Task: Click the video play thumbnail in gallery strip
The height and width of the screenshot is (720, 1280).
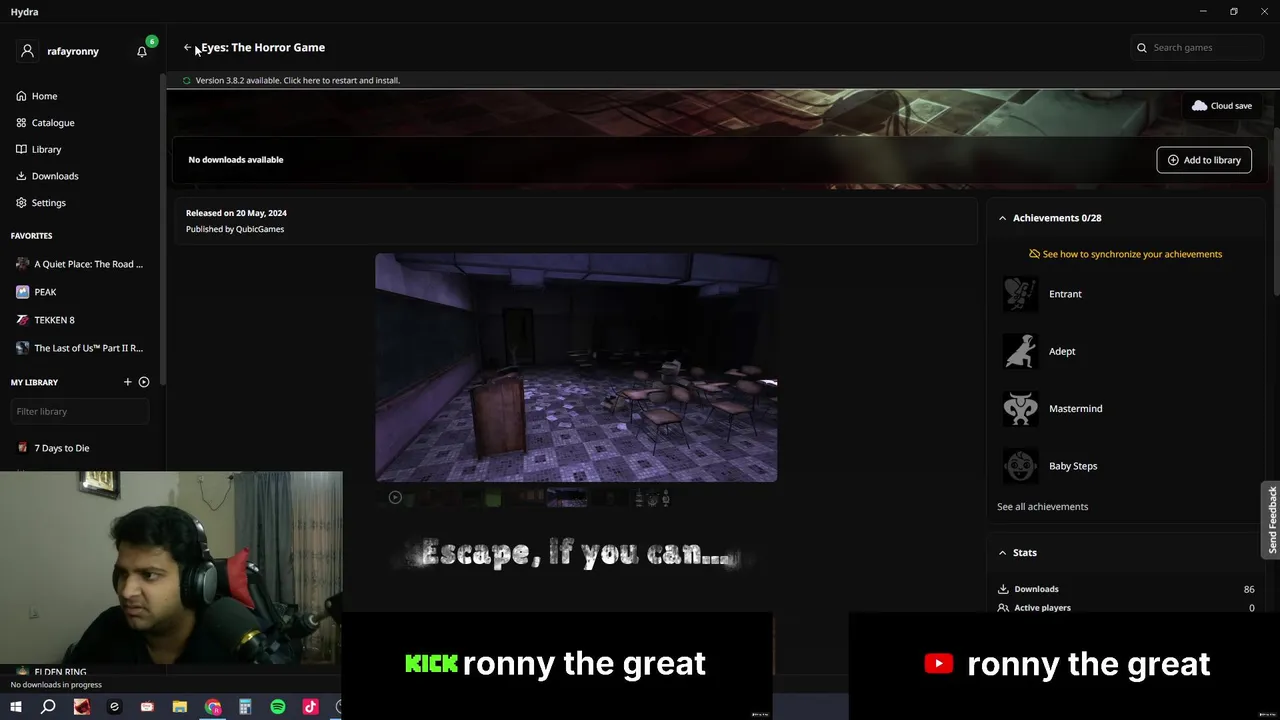Action: (x=395, y=498)
